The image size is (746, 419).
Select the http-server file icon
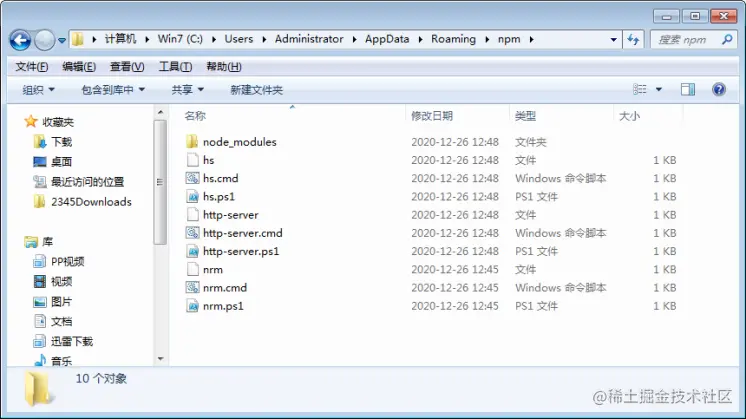(192, 214)
